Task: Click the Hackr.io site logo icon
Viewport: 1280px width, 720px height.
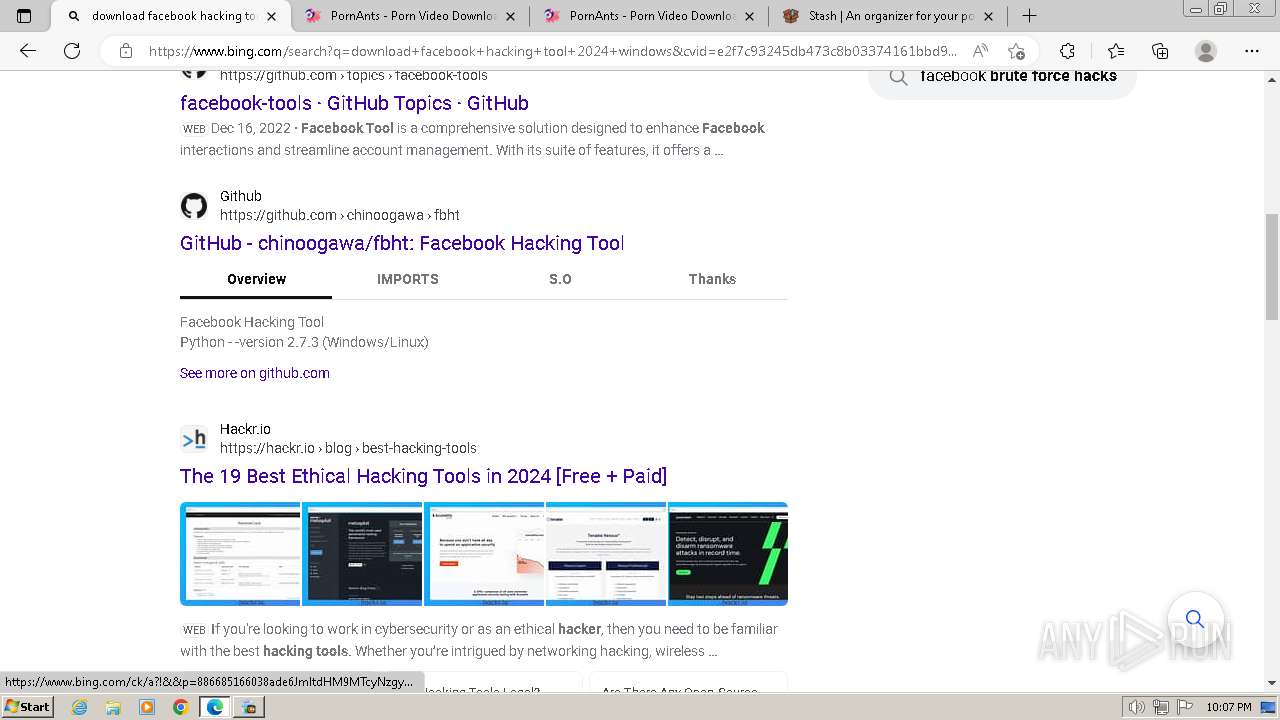Action: click(x=194, y=439)
